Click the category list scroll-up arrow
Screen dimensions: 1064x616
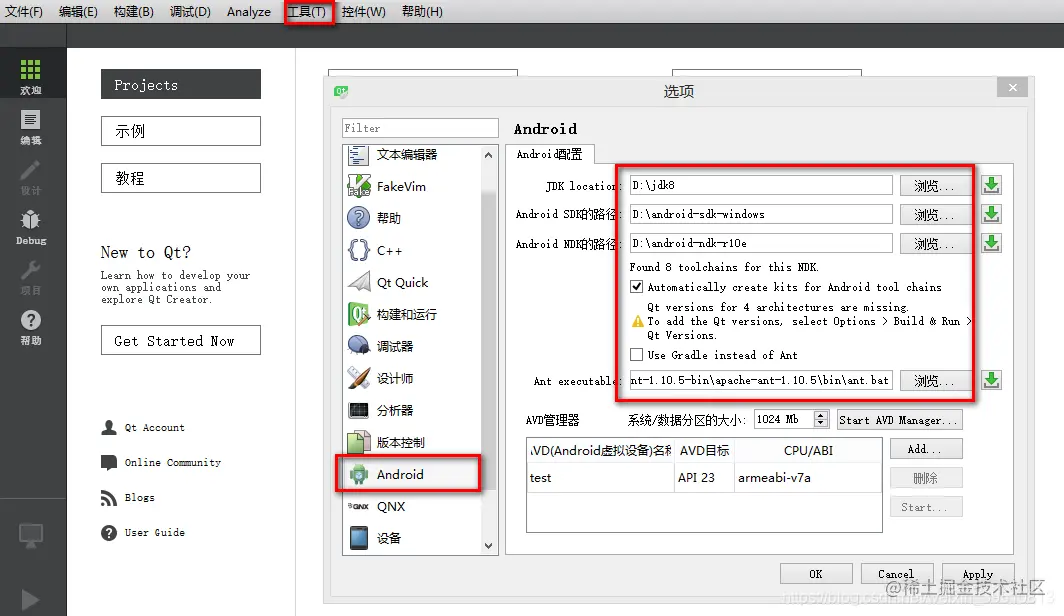click(x=489, y=155)
